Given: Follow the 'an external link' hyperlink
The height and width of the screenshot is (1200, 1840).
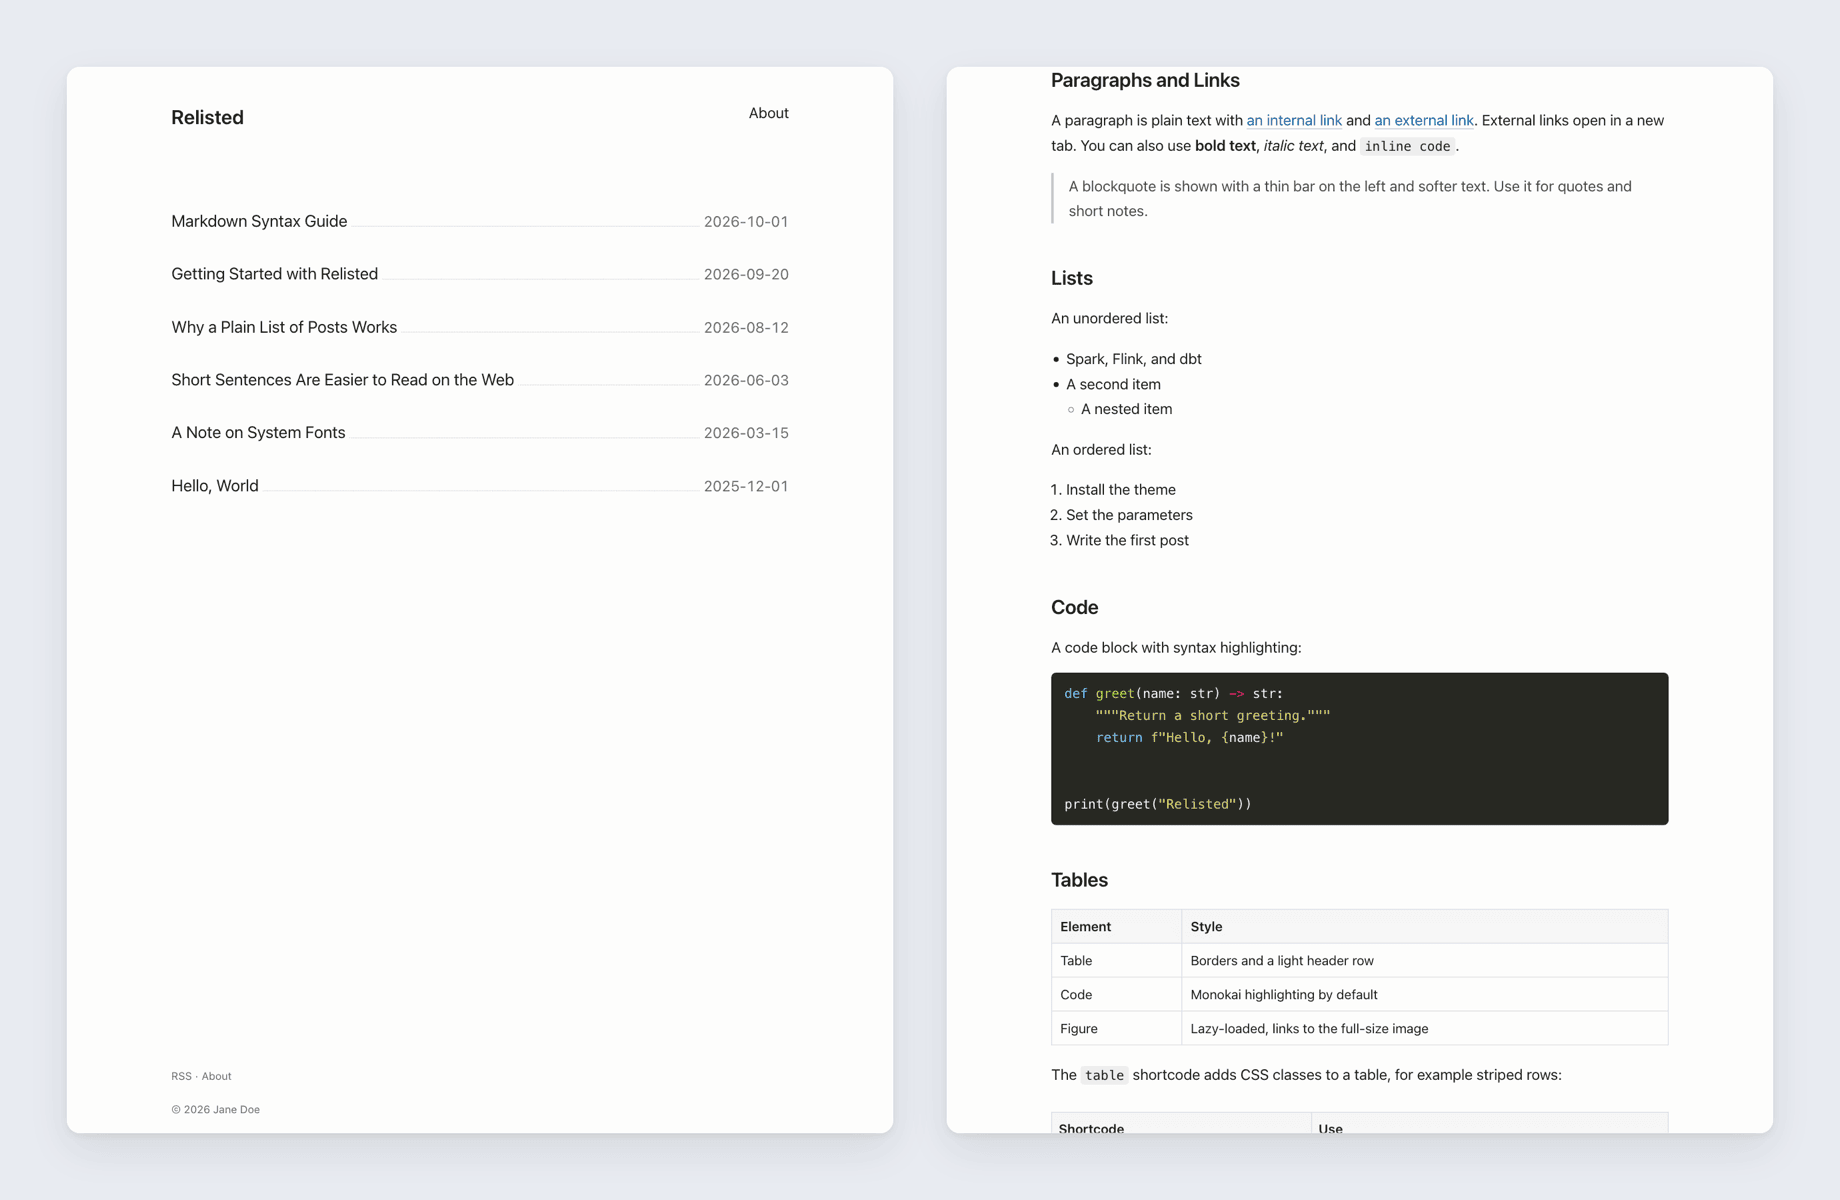Looking at the screenshot, I should 1424,120.
